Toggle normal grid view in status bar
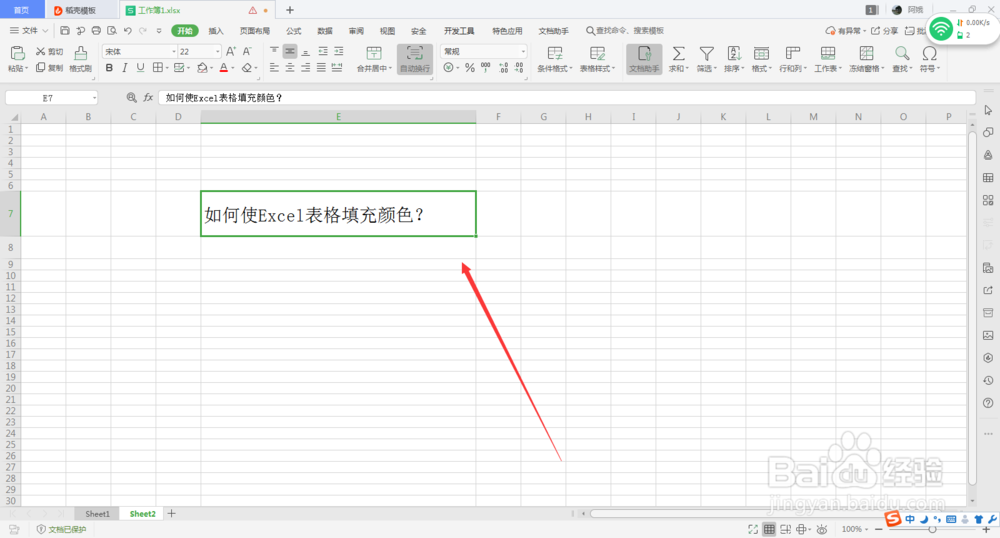This screenshot has height=538, width=1000. [x=769, y=529]
